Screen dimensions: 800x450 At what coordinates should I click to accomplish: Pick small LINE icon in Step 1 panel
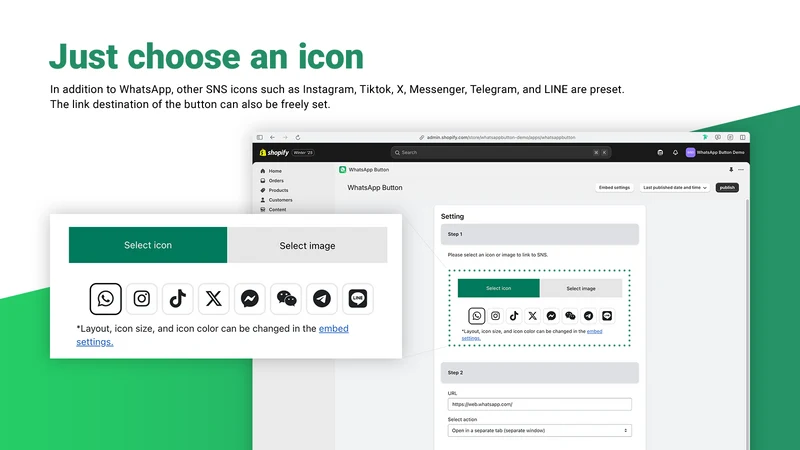(607, 316)
